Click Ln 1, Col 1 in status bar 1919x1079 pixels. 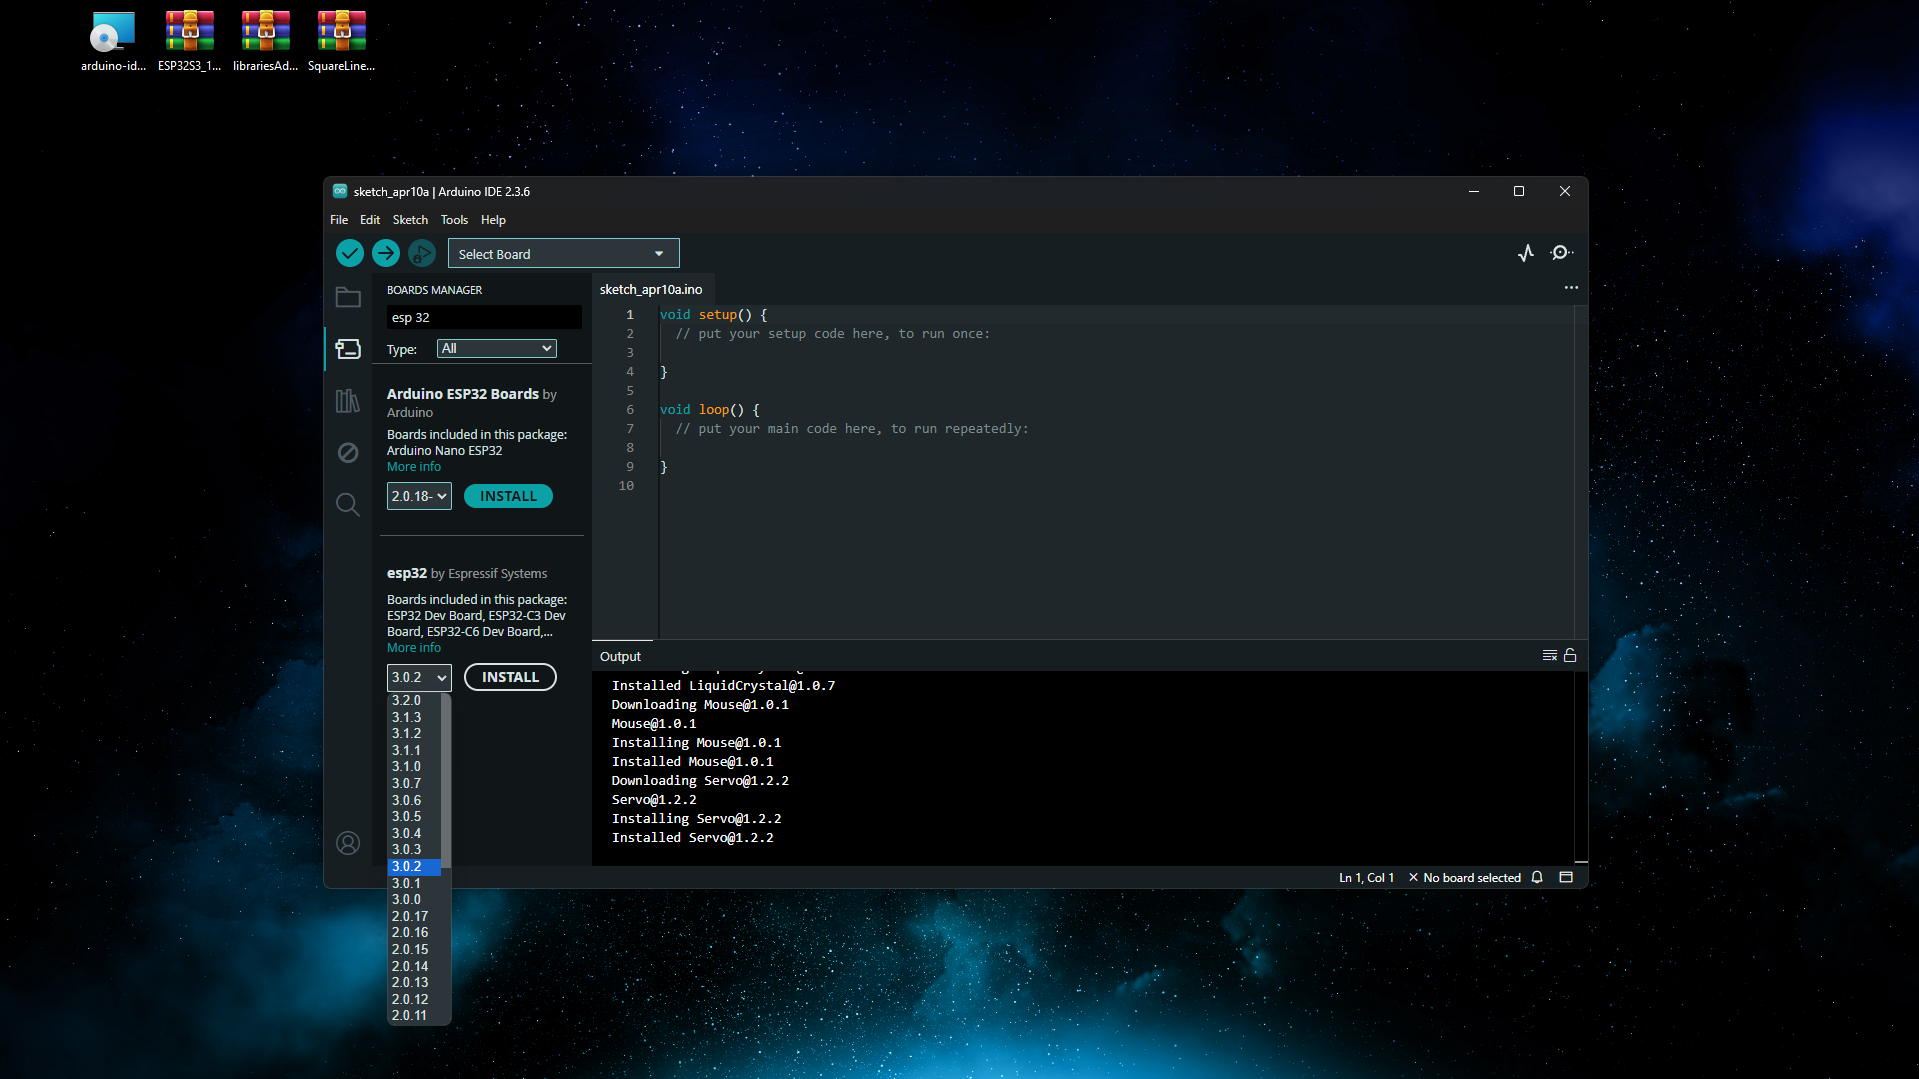[x=1366, y=877]
